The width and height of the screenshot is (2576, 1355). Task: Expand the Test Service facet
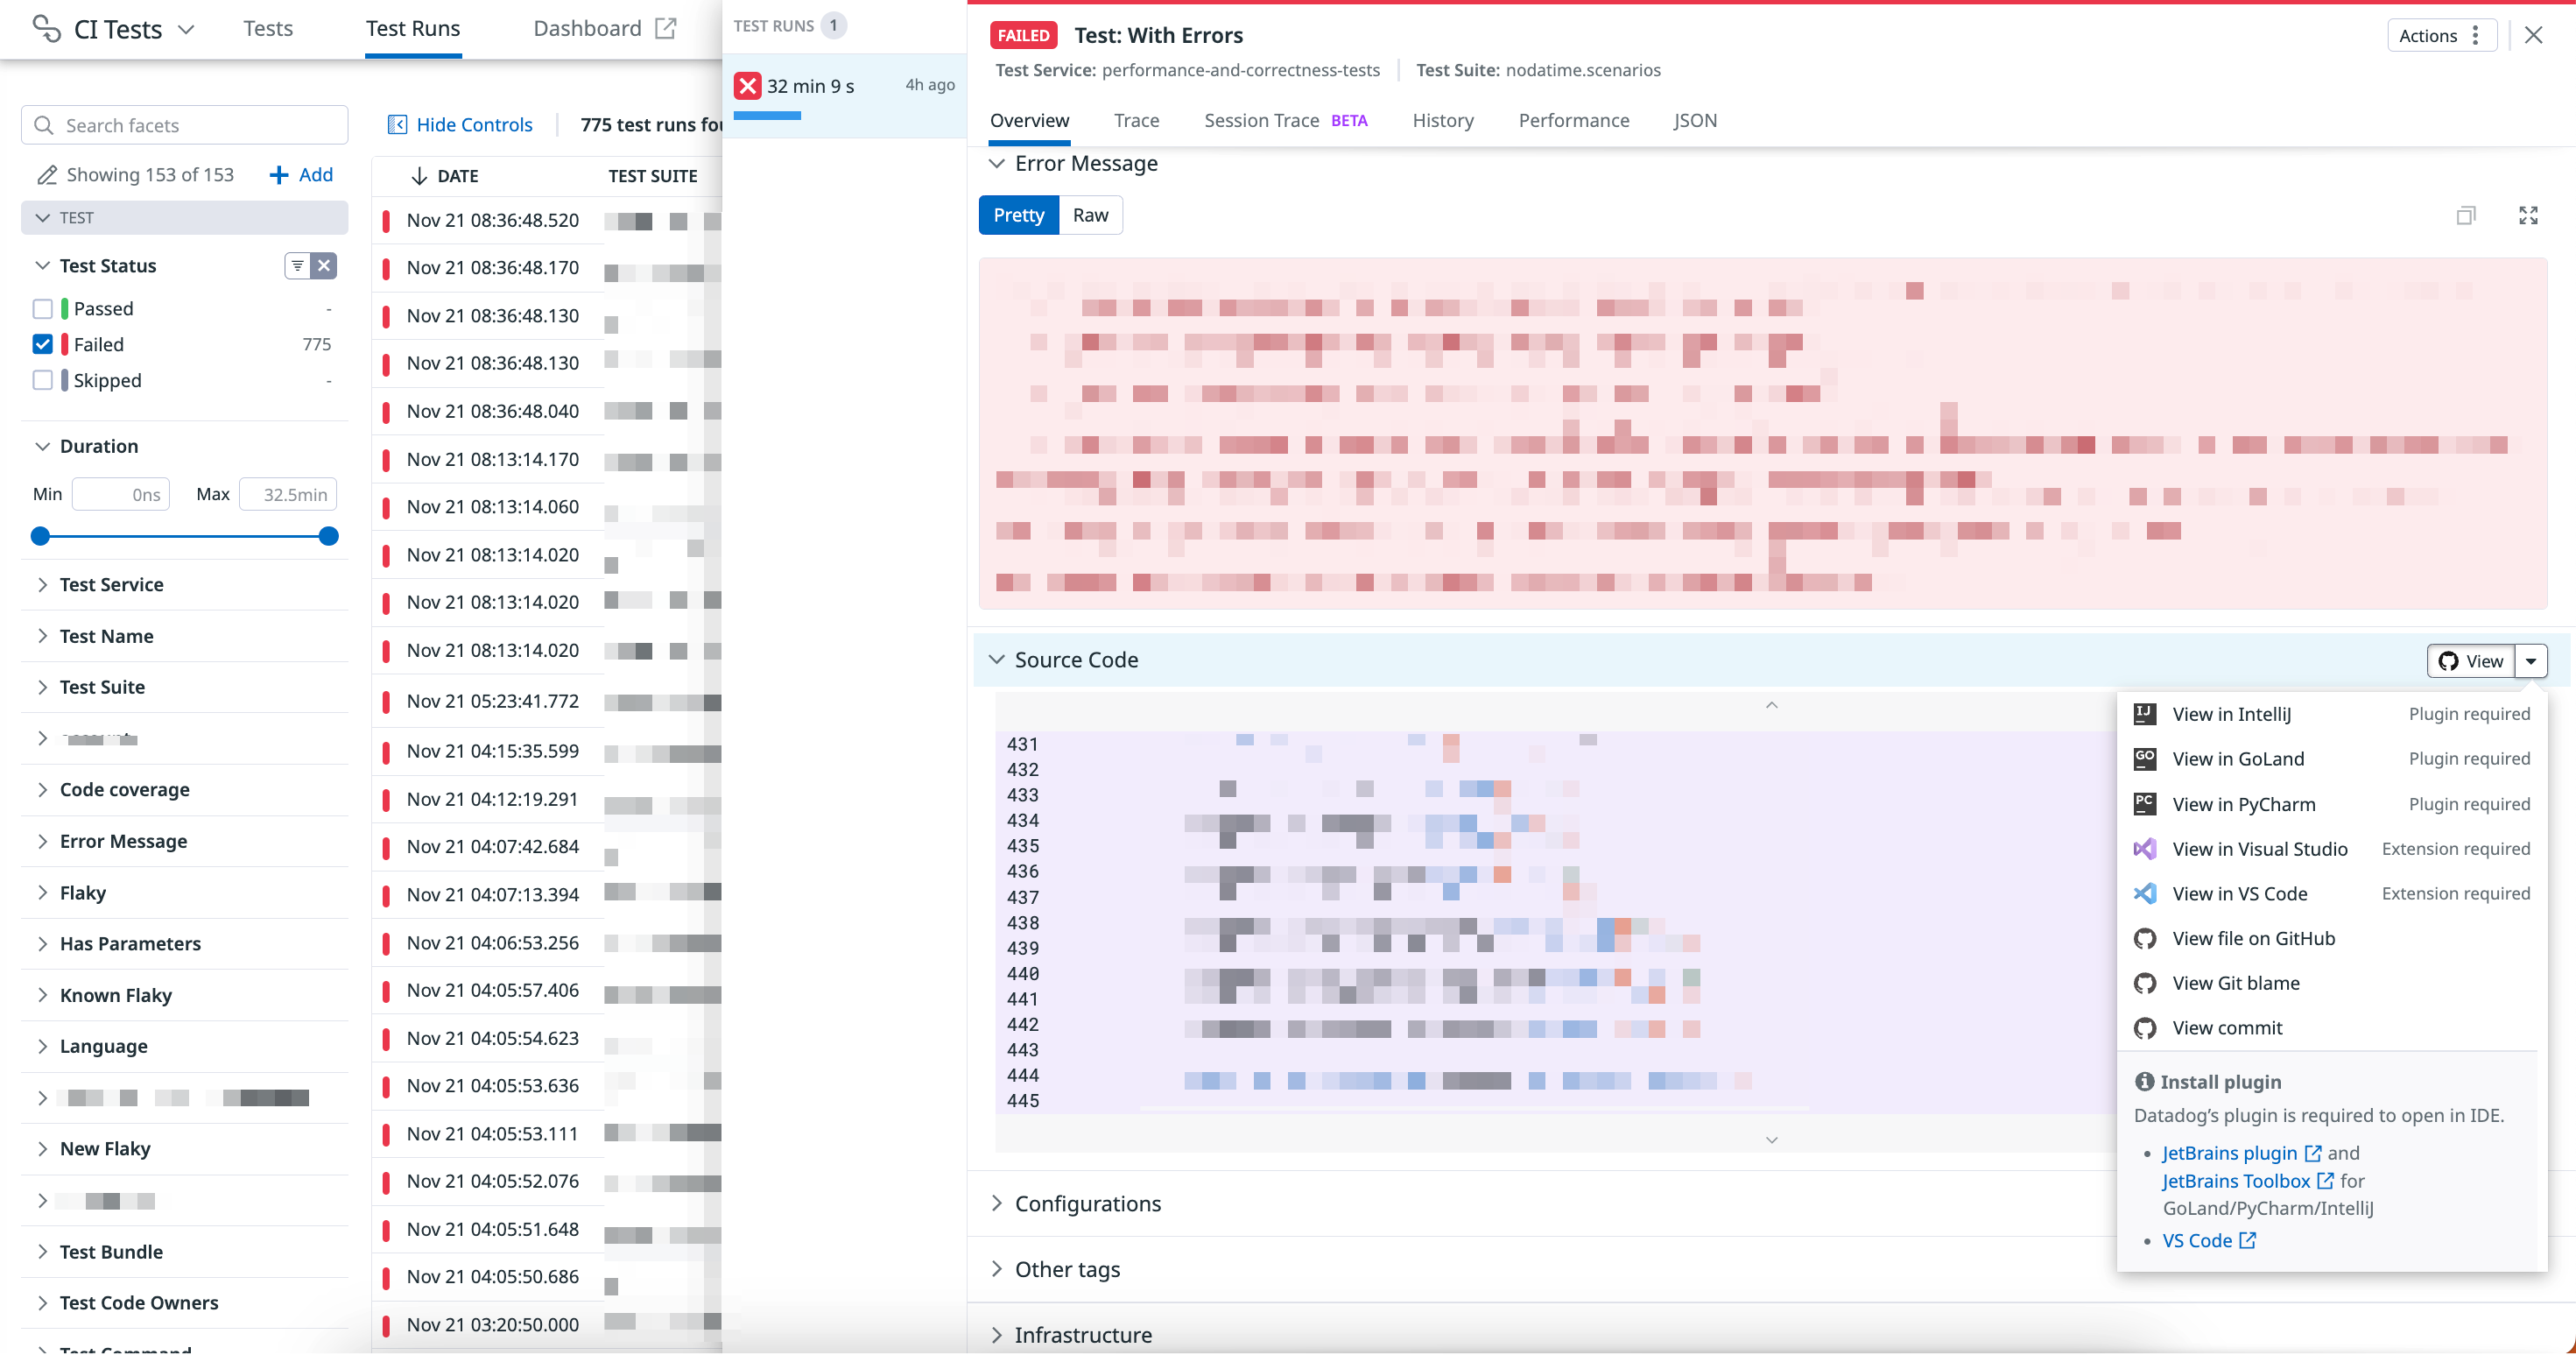tap(42, 585)
